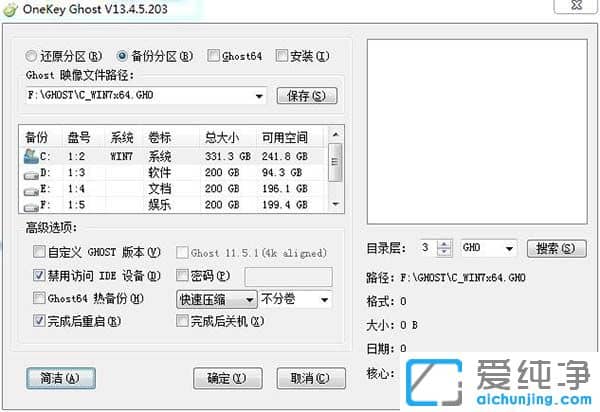Toggle the 安装 checkbox
The image size is (600, 412).
pos(282,56)
